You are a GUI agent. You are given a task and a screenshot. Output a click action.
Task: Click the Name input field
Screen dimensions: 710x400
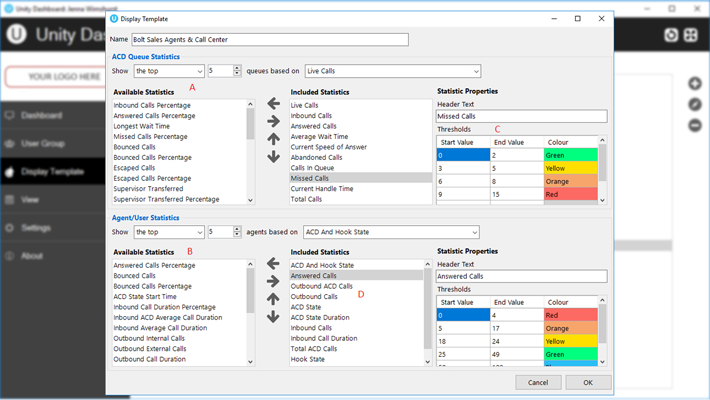pyautogui.click(x=270, y=39)
